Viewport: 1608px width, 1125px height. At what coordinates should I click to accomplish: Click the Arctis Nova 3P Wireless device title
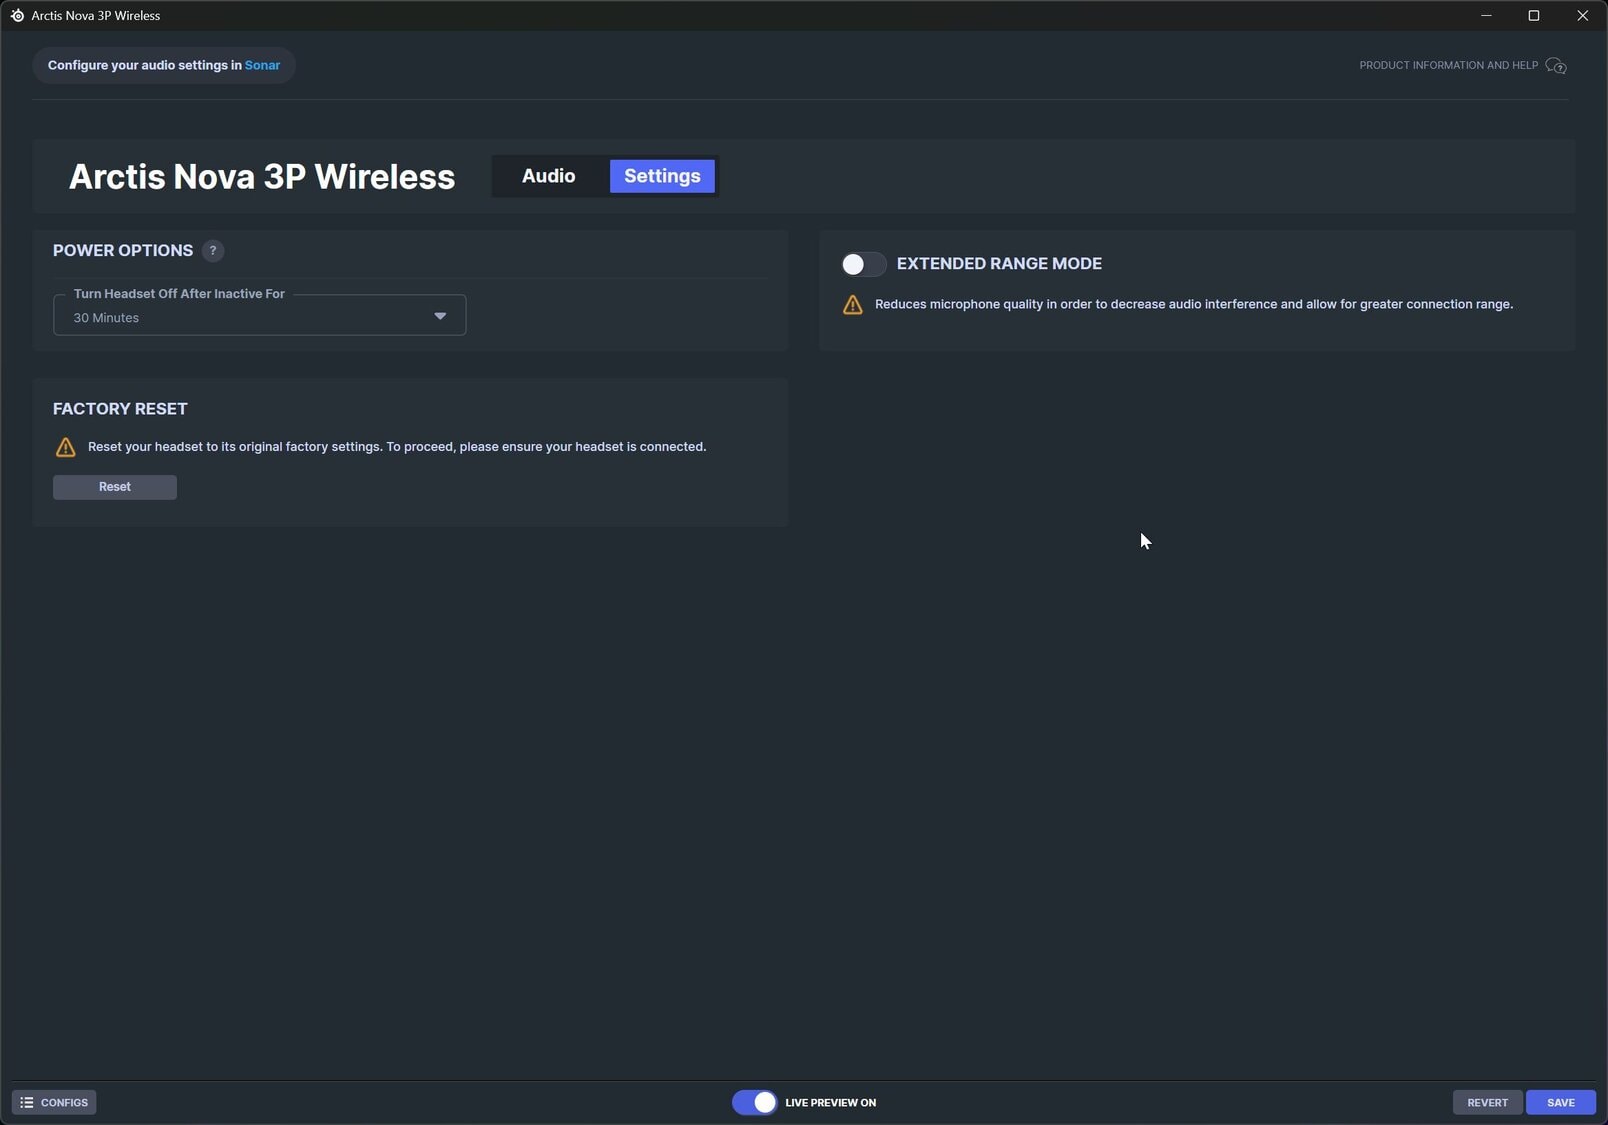tap(262, 177)
